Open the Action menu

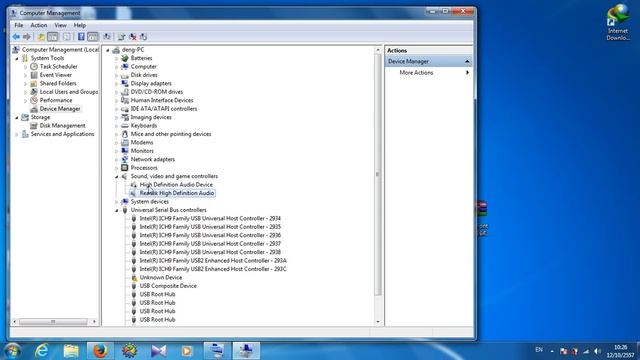(39, 25)
